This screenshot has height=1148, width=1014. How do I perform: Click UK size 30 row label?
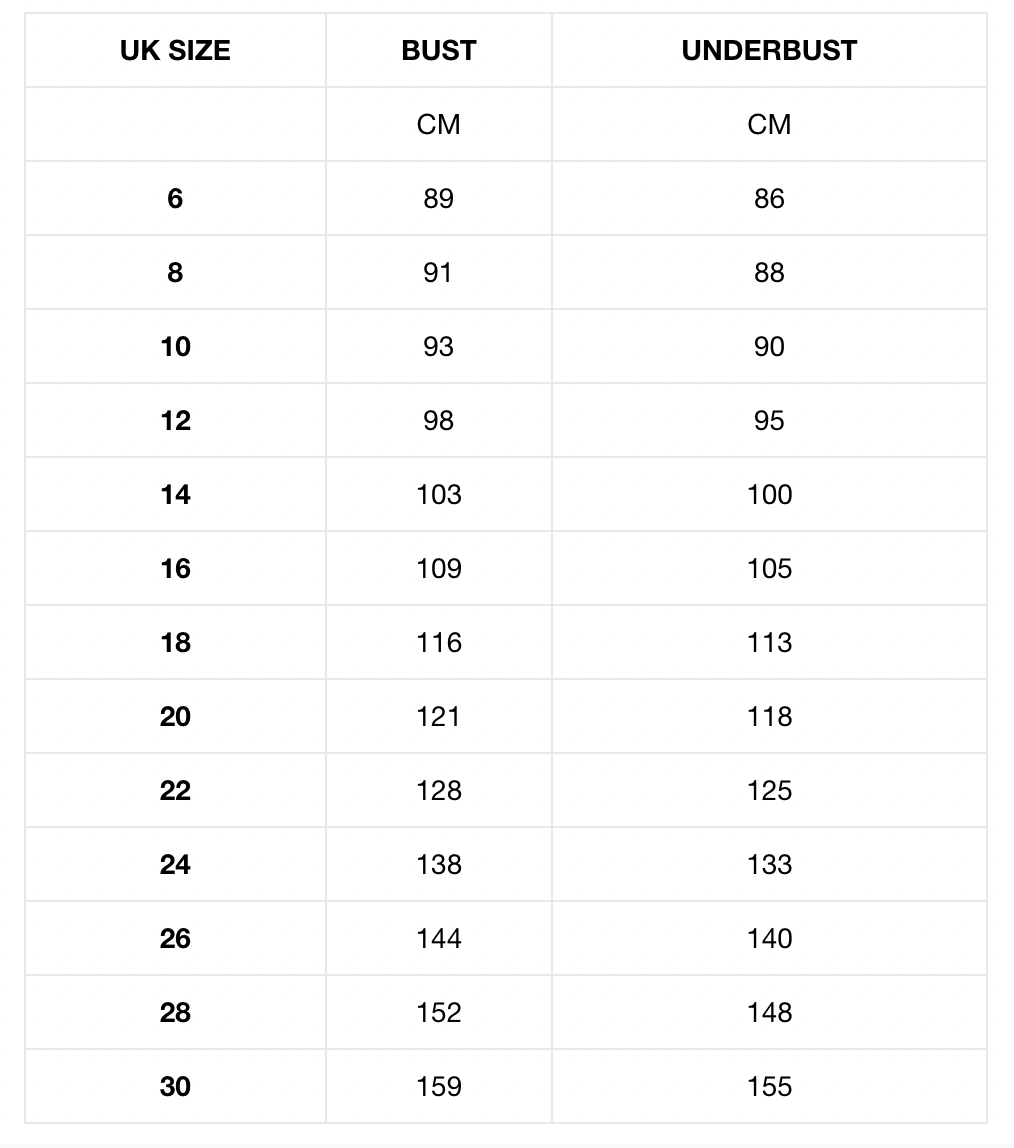[175, 1086]
